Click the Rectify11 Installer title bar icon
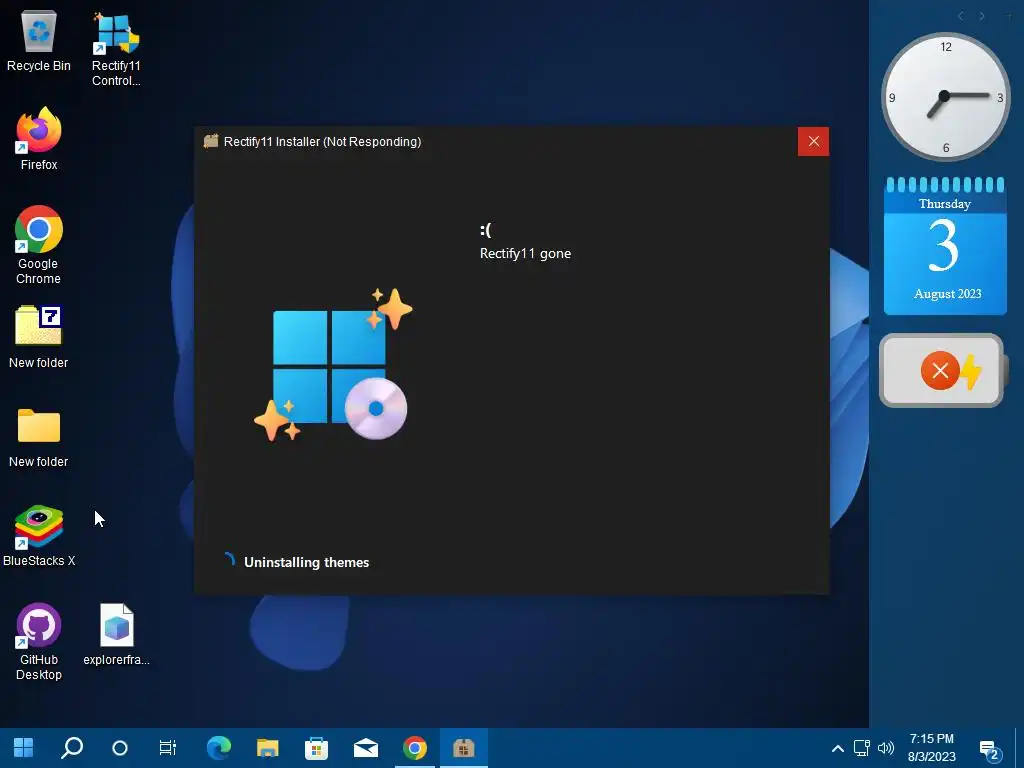 tap(210, 141)
